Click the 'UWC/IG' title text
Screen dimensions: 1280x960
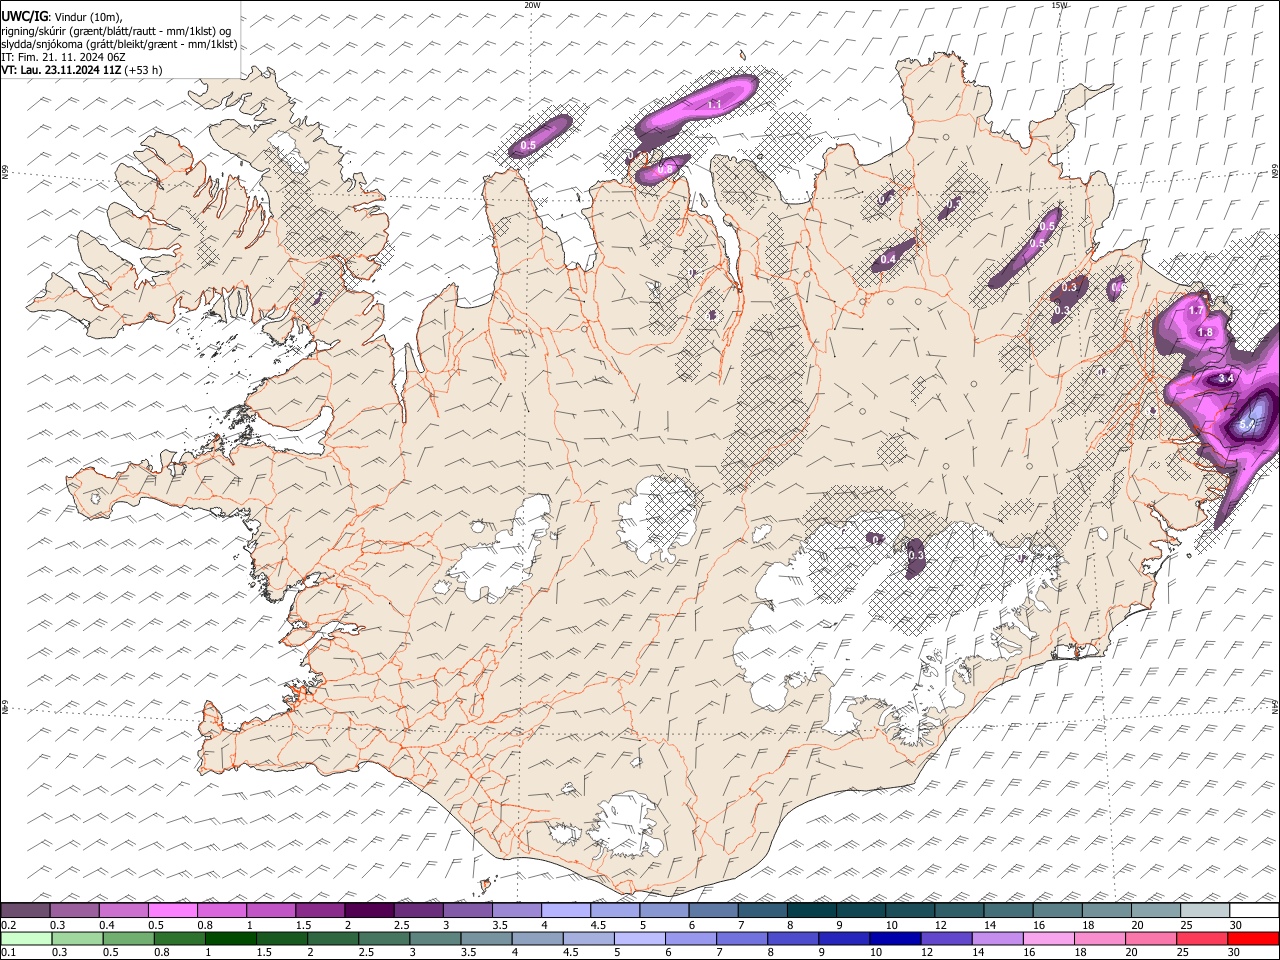click(x=24, y=16)
